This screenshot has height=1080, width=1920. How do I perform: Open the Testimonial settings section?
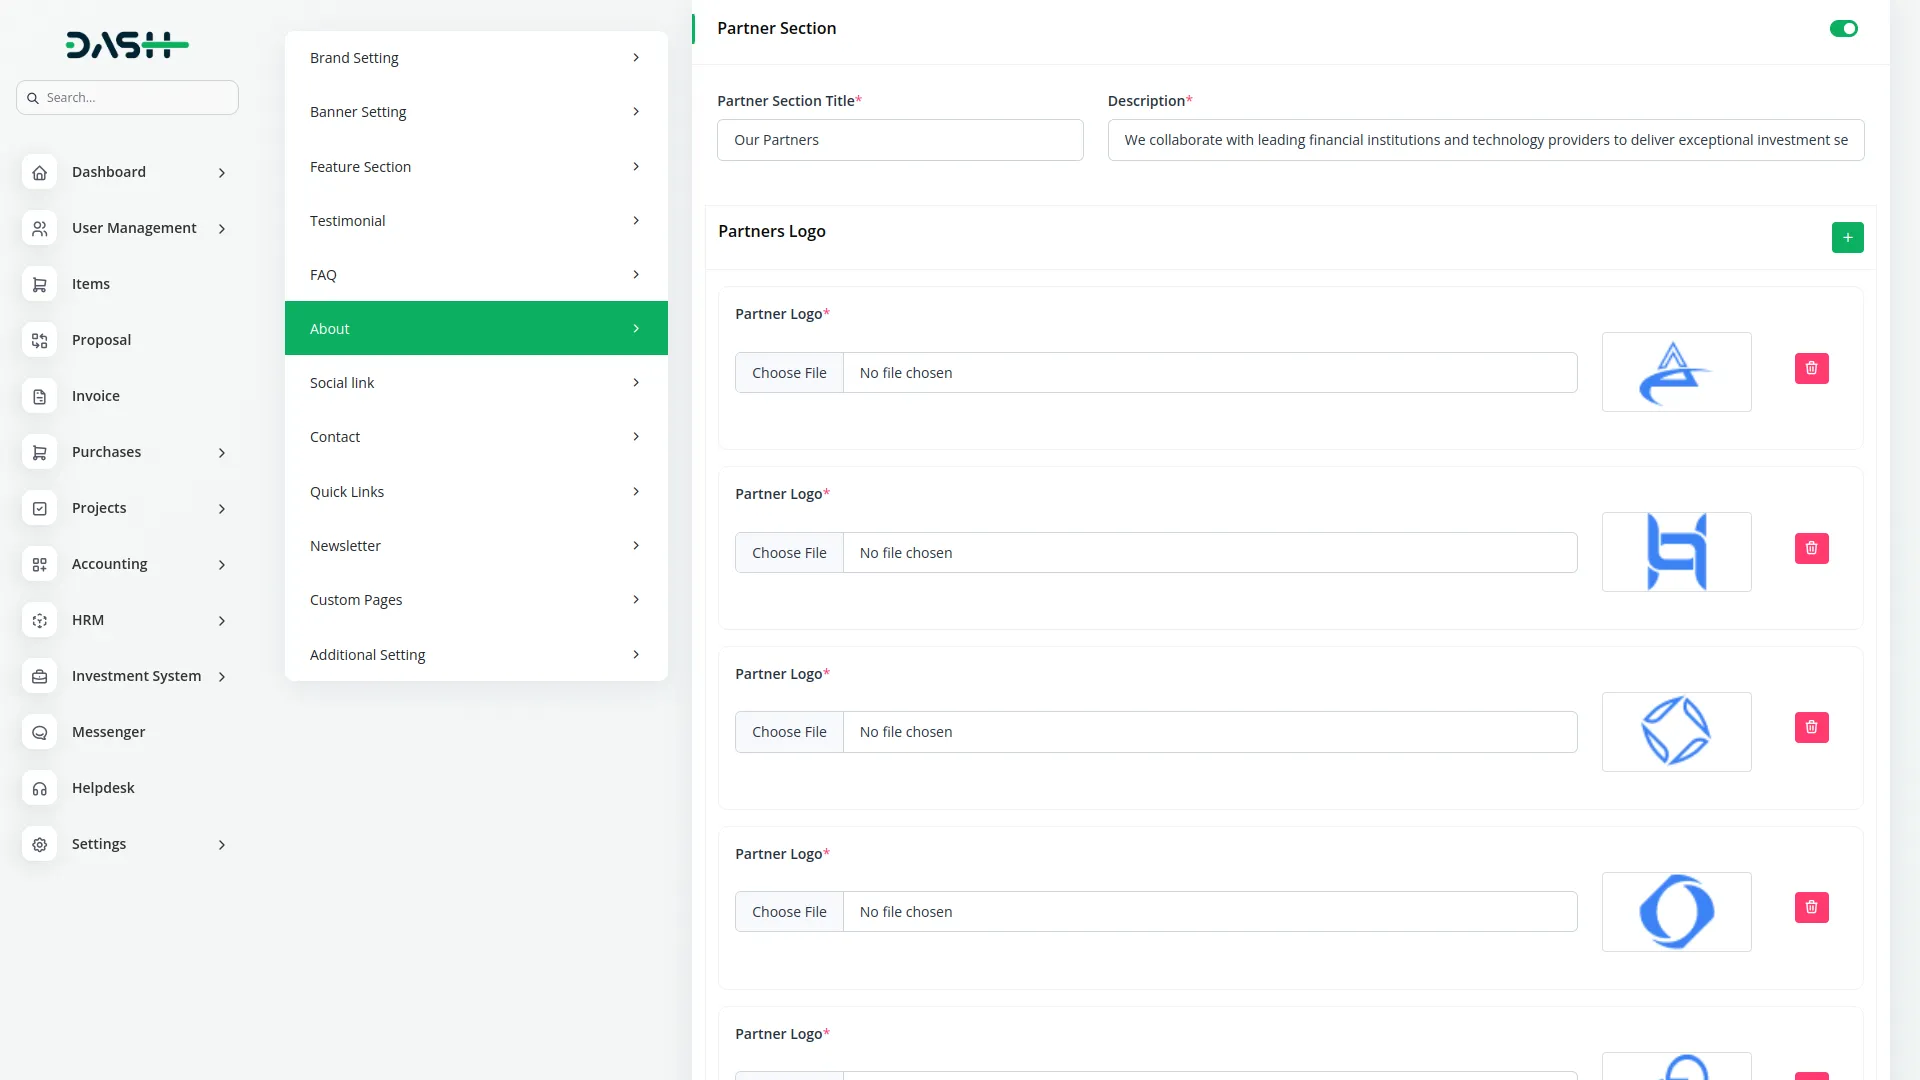476,221
